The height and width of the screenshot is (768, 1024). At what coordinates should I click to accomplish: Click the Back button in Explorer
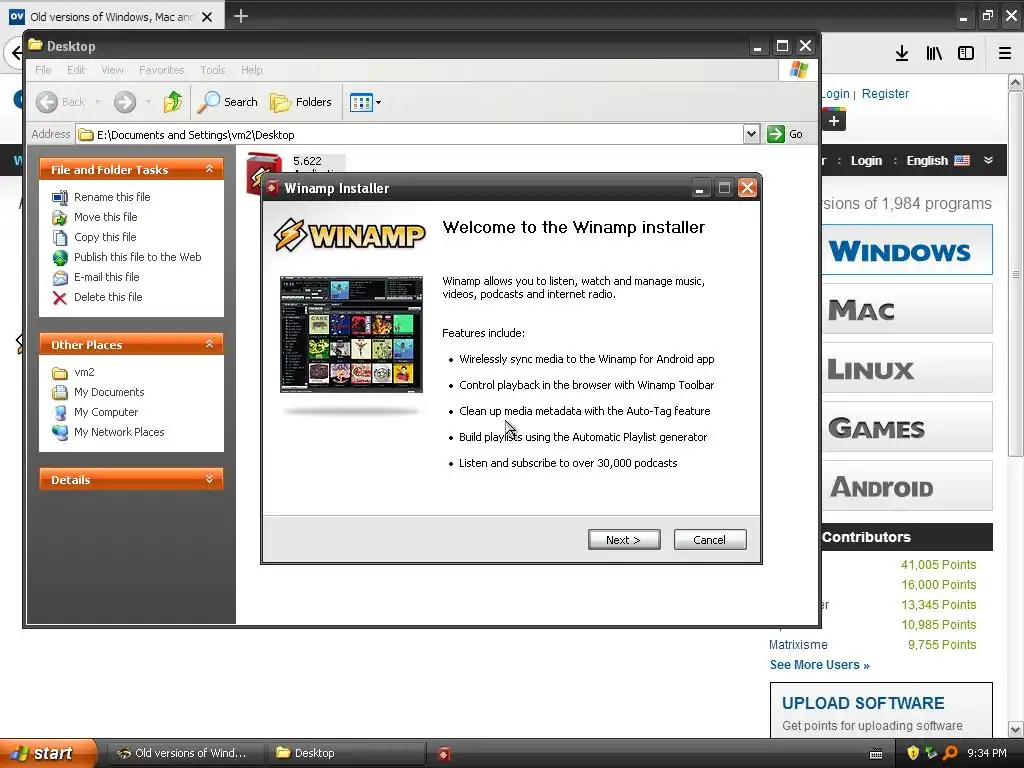pos(60,102)
